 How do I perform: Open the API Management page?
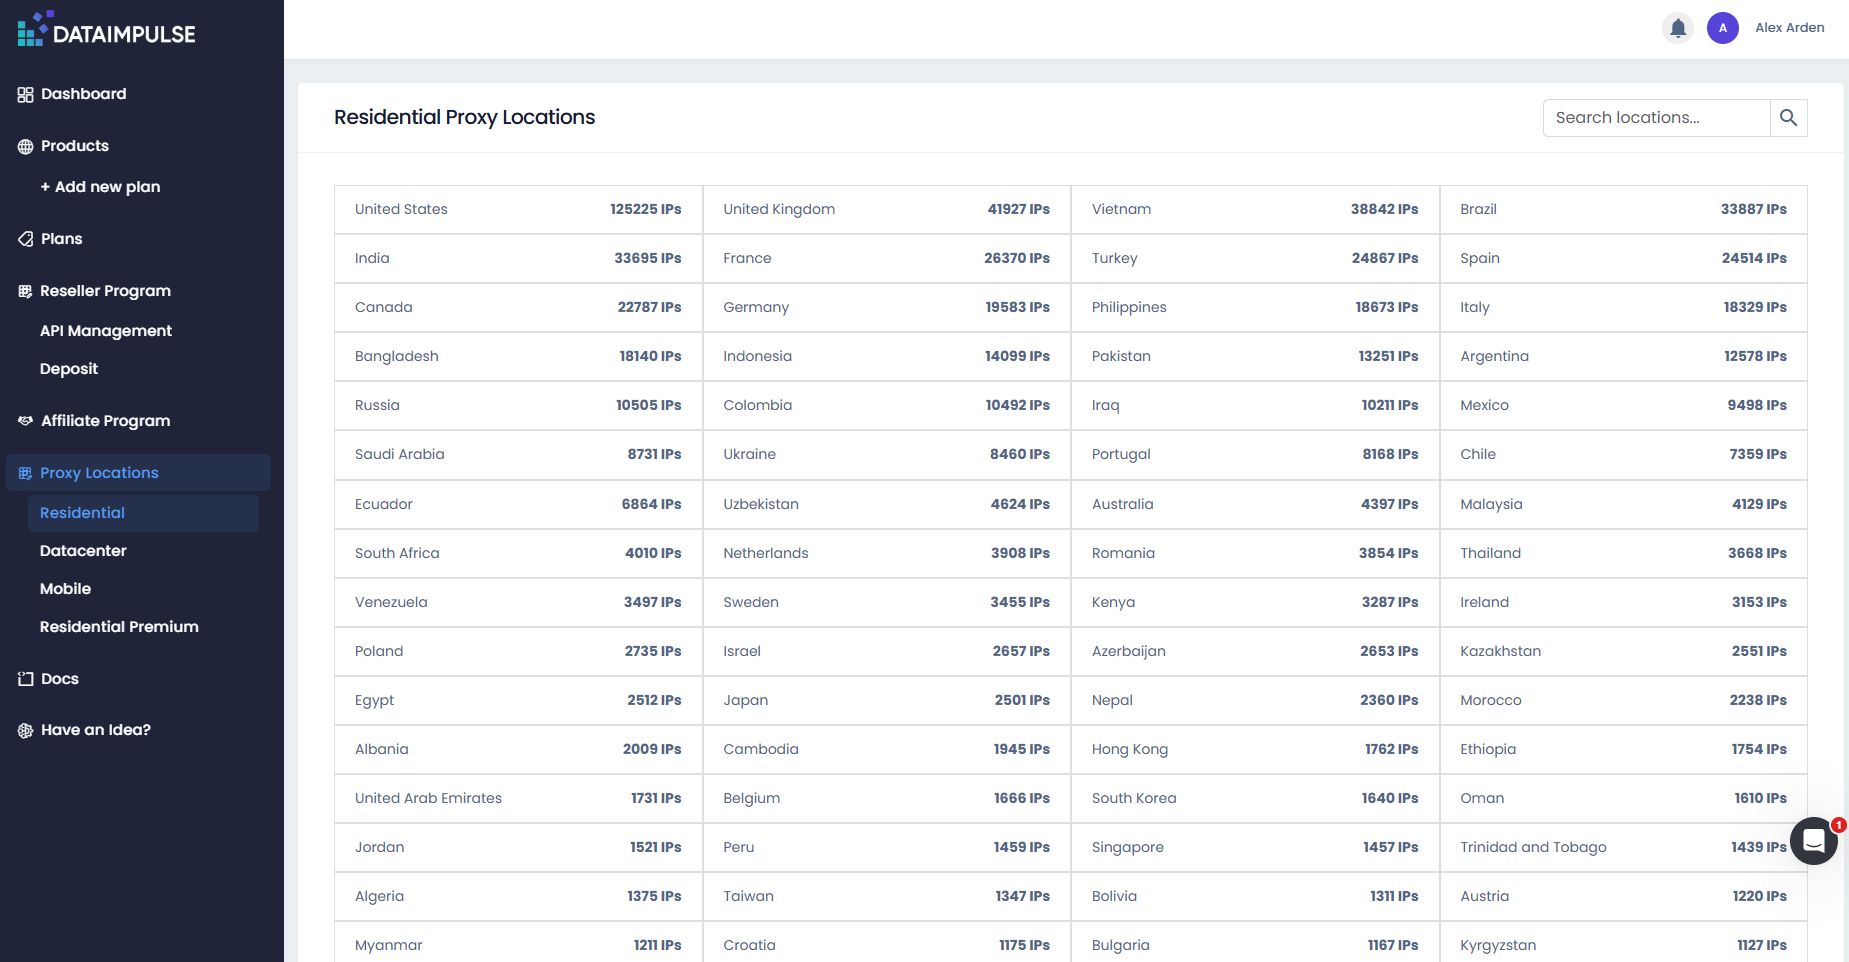pyautogui.click(x=106, y=331)
